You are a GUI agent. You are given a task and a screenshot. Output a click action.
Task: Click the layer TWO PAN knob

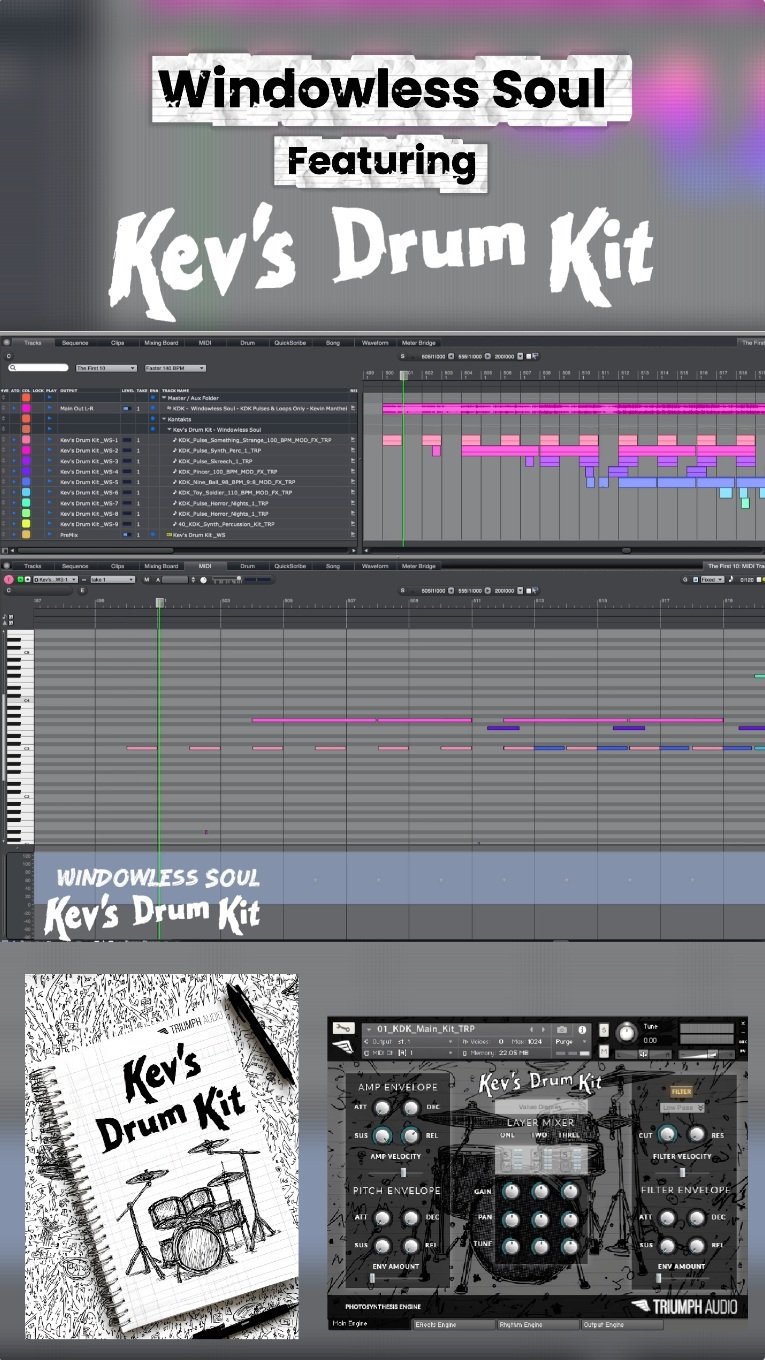540,1219
